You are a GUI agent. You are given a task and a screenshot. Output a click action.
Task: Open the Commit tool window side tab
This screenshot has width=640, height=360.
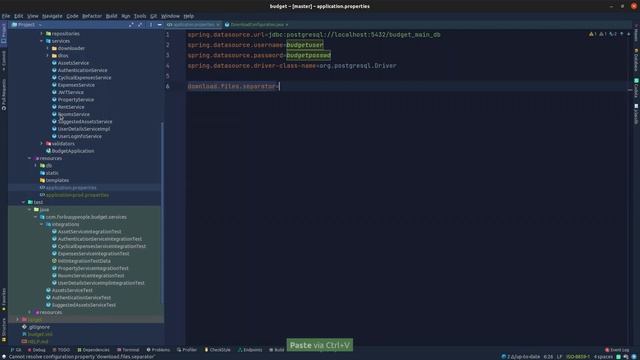coord(4,60)
